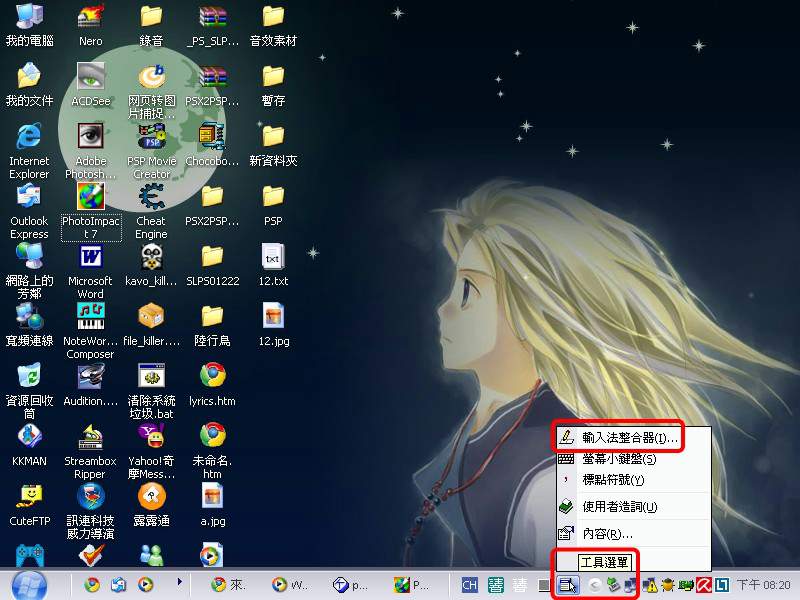Select the KKMAN desktop icon

pos(30,446)
